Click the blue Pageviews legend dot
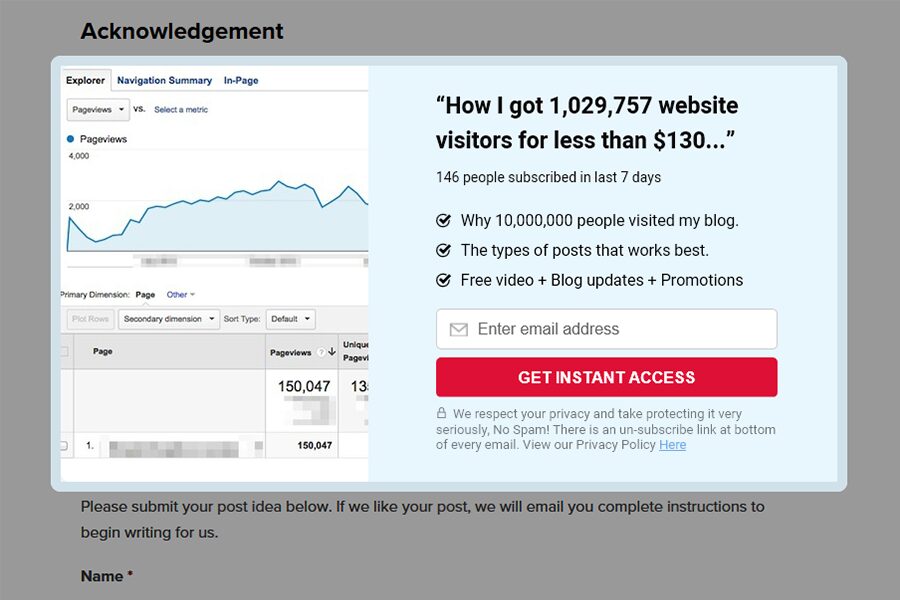The image size is (900, 600). 71,139
